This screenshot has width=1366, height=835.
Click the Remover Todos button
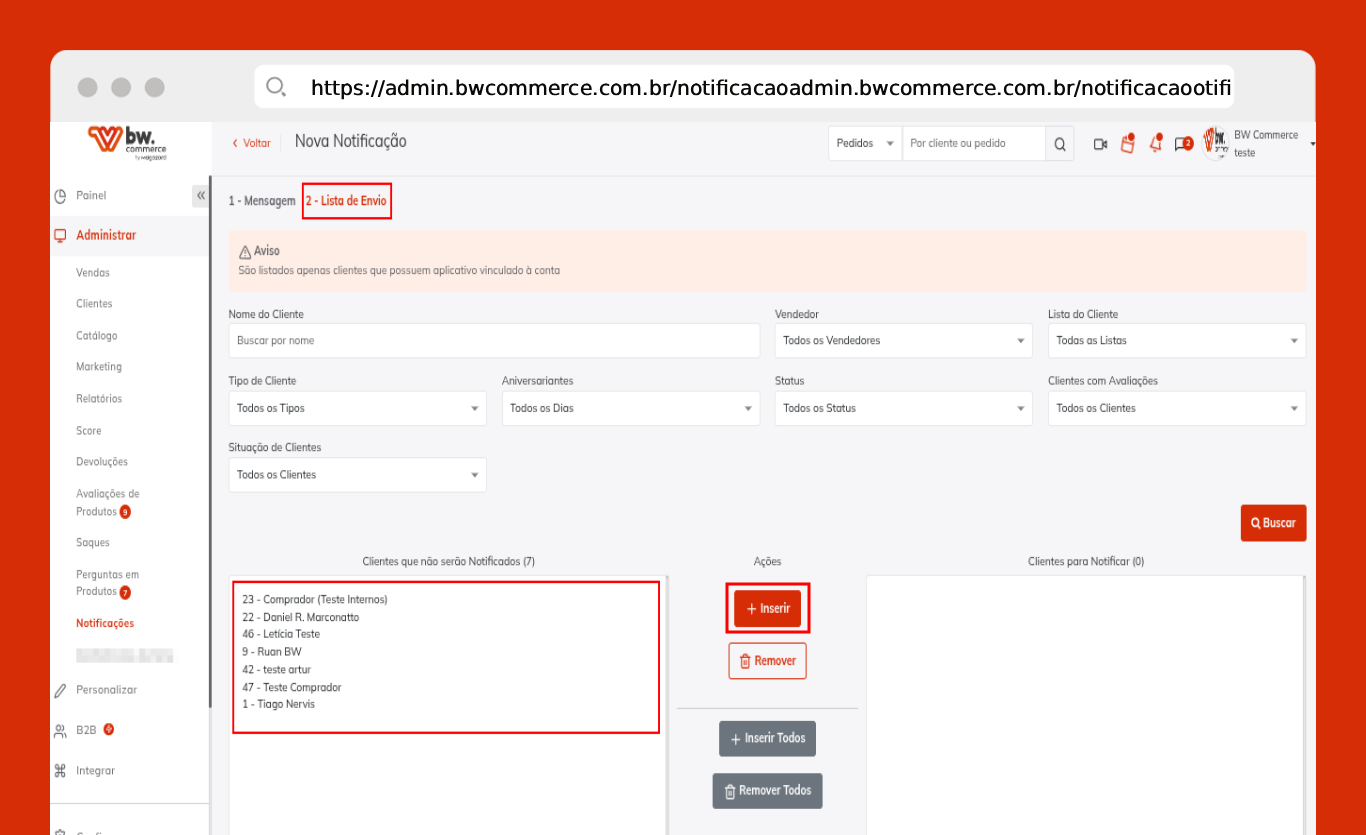click(x=768, y=791)
